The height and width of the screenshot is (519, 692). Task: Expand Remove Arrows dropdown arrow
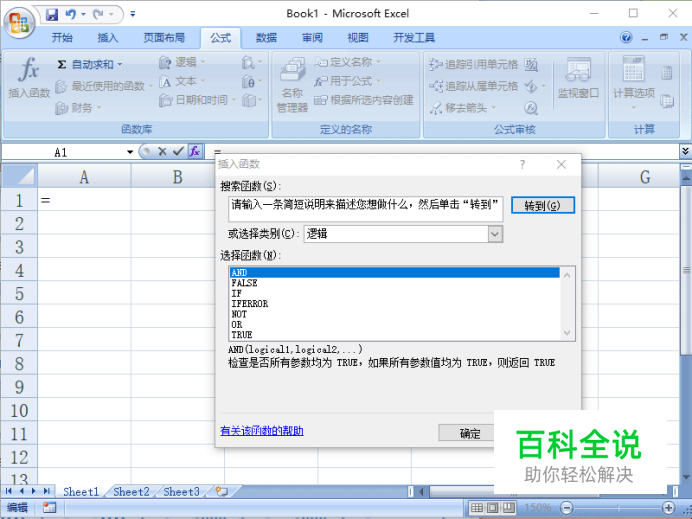[x=493, y=108]
